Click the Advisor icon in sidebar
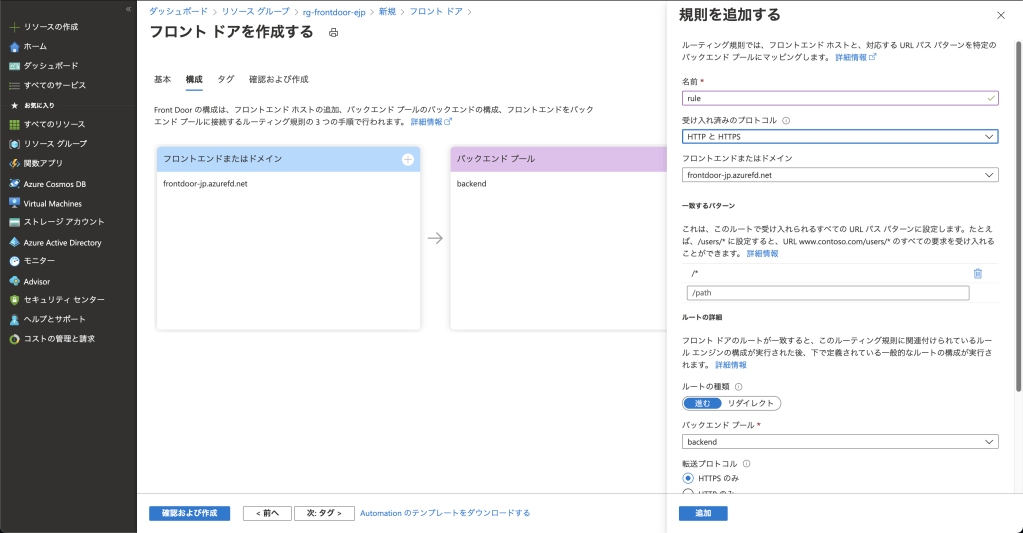Screen dimensions: 1023x533 (14, 281)
